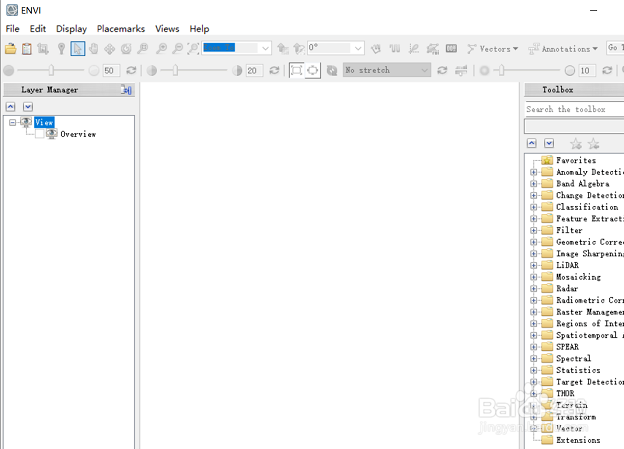The width and height of the screenshot is (624, 449).
Task: Open the No stretch dropdown
Action: tap(387, 70)
